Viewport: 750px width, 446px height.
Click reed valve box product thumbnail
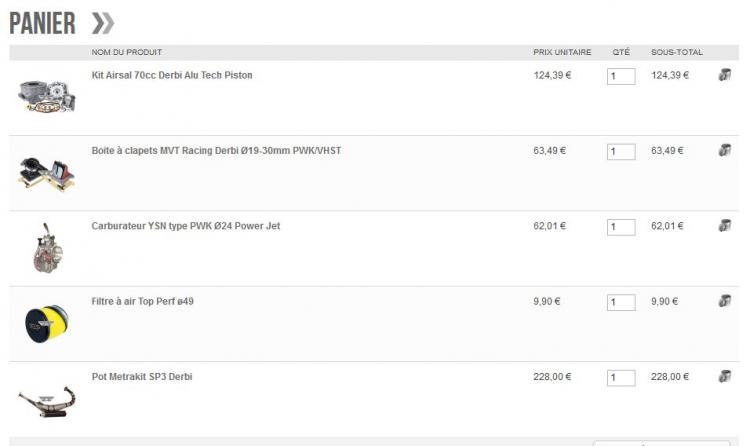(47, 173)
